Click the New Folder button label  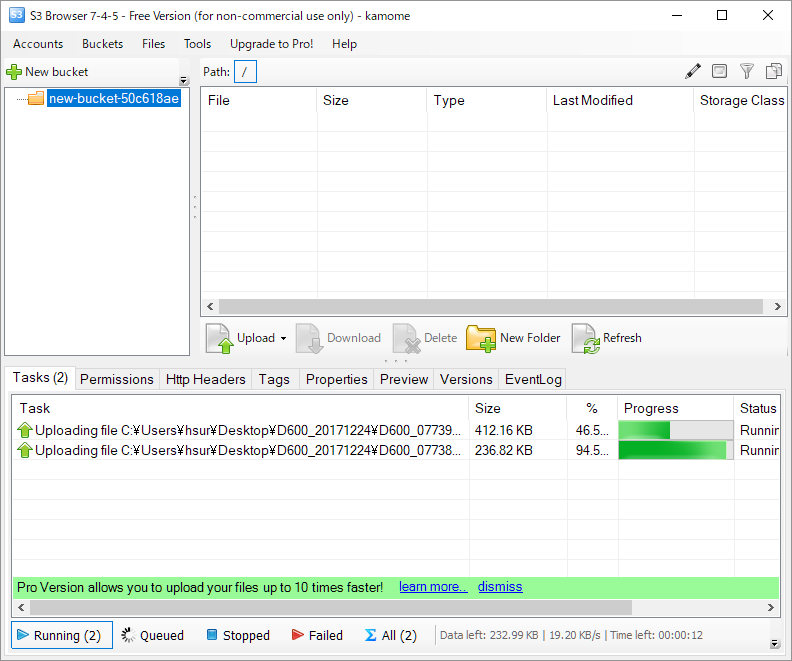click(x=530, y=338)
